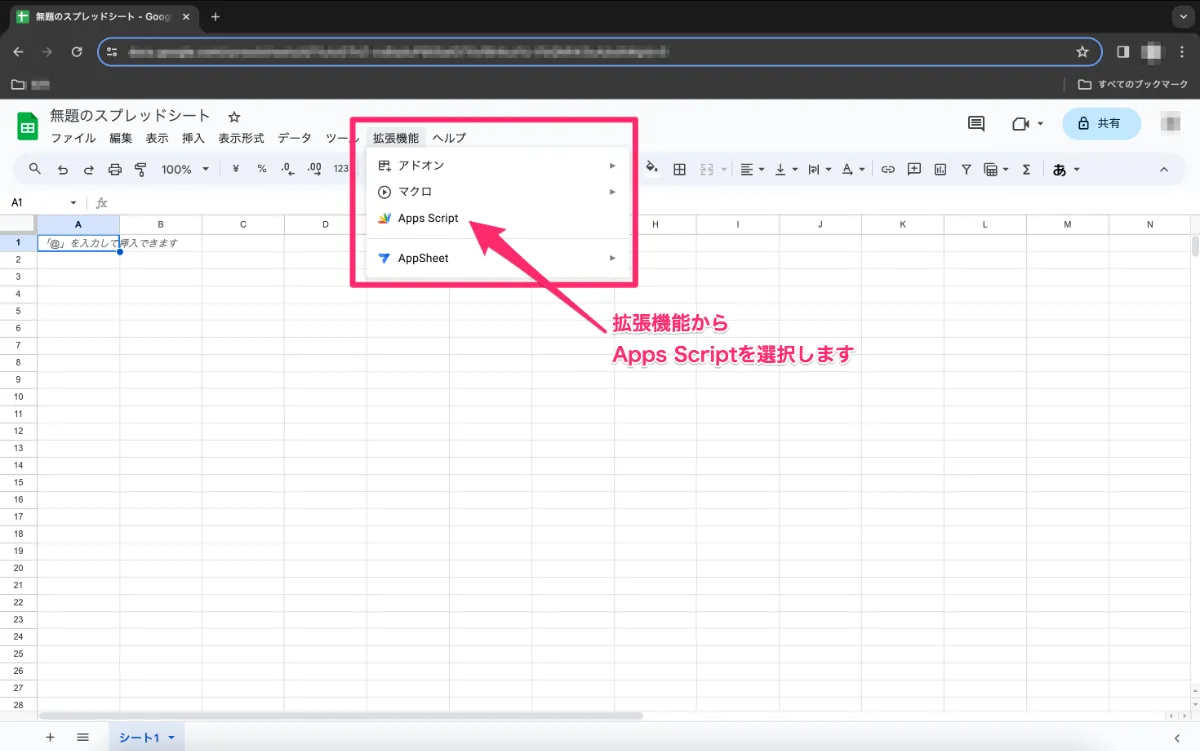The height and width of the screenshot is (751, 1200).
Task: Undo the last action
Action: [x=63, y=169]
